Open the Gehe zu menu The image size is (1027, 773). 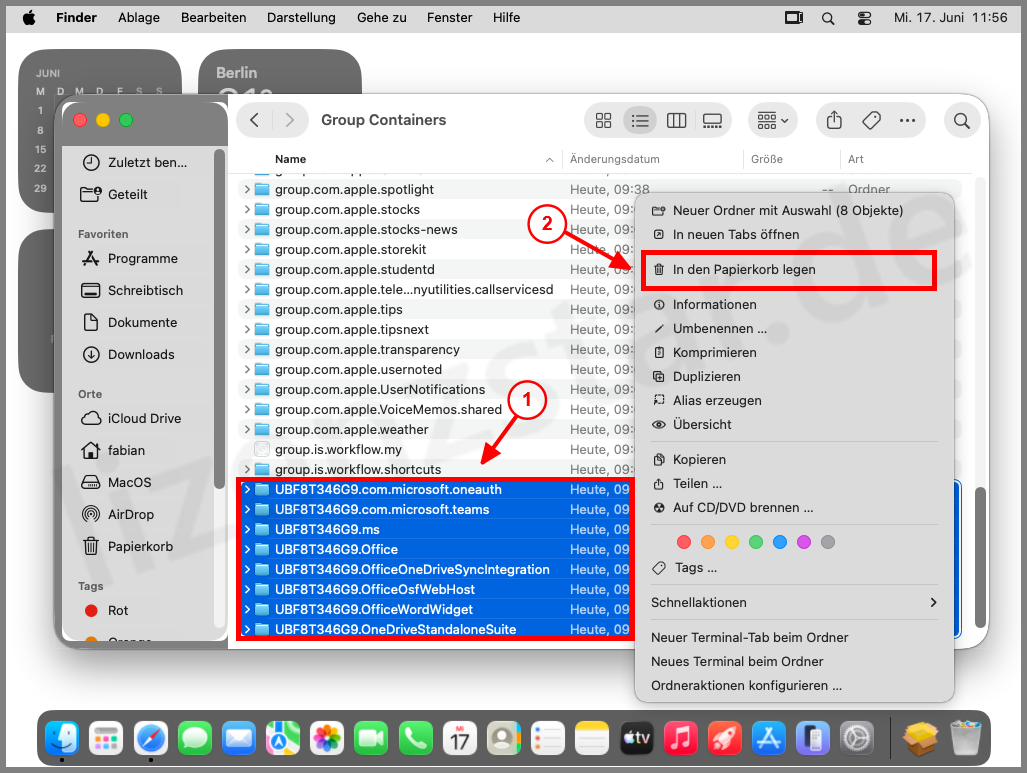(x=382, y=18)
